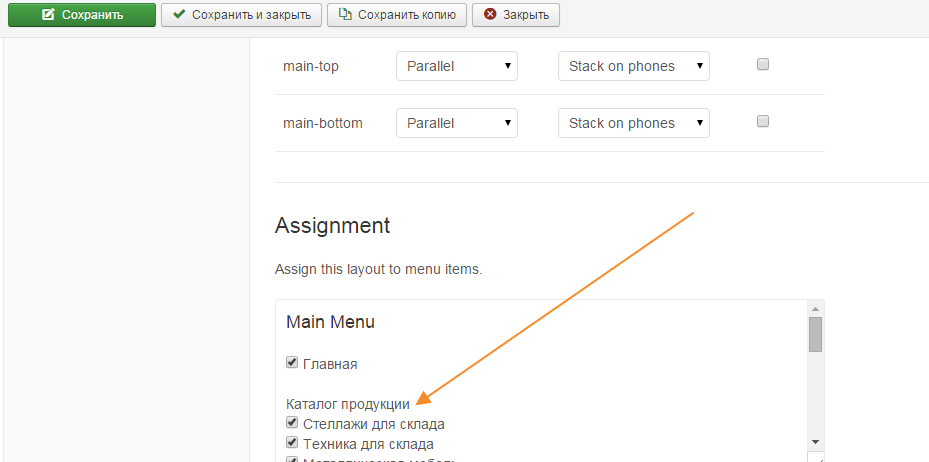The image size is (929, 462).
Task: Click the scroll down arrow of menu list
Action: (x=815, y=441)
